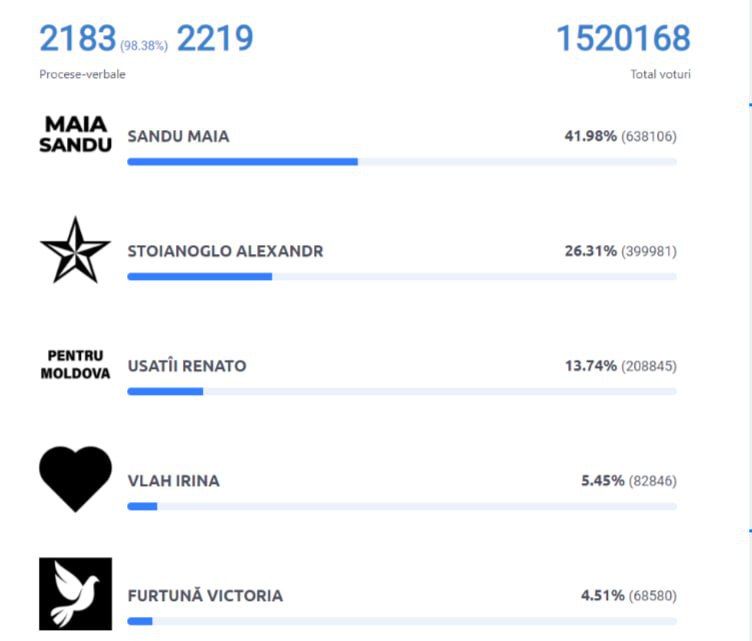Open FURTUNĂ VICTORIA candidate entry
Viewport: 752px width, 641px height.
tap(205, 595)
